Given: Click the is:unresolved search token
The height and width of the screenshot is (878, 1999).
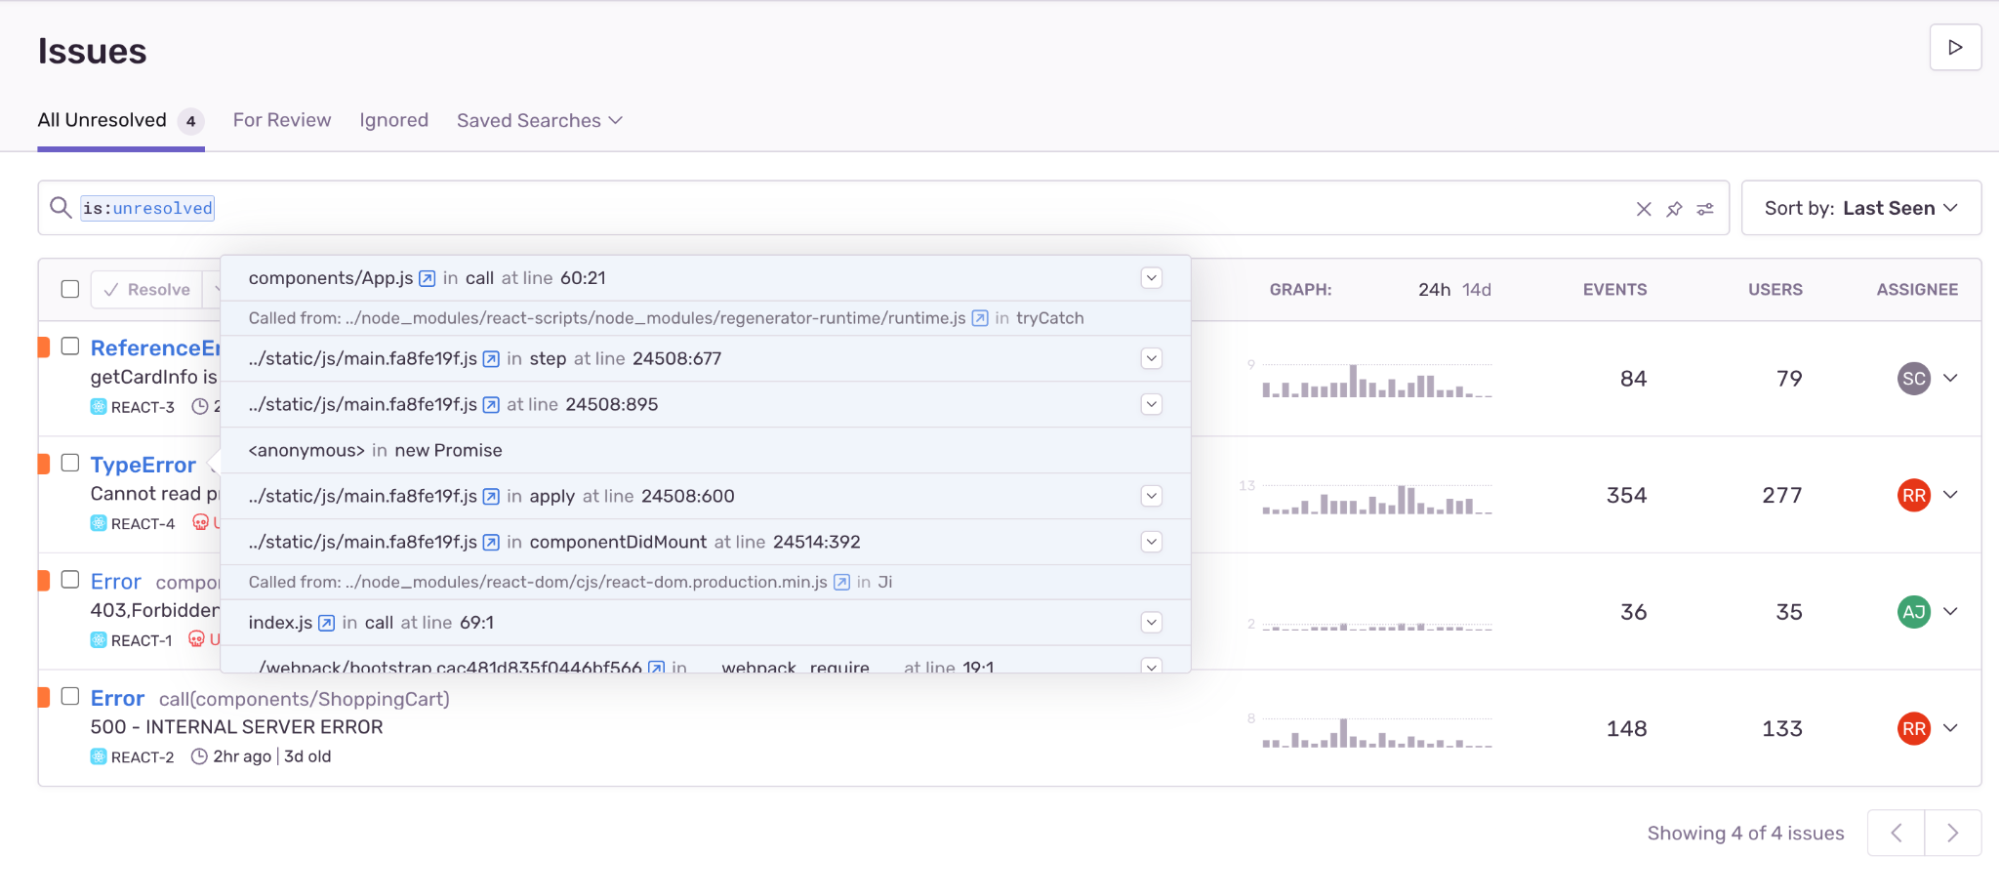Looking at the screenshot, I should 148,208.
